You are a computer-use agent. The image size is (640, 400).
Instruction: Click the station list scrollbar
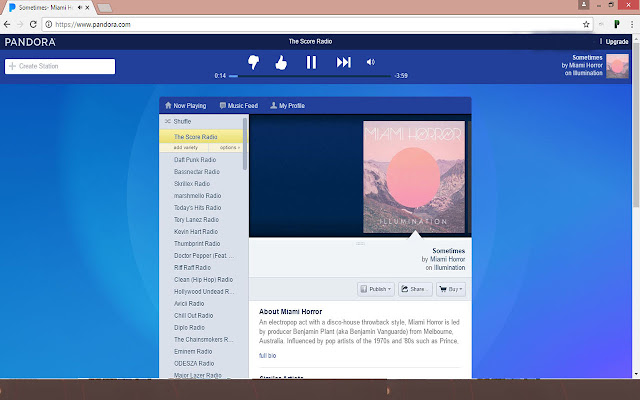pos(245,144)
